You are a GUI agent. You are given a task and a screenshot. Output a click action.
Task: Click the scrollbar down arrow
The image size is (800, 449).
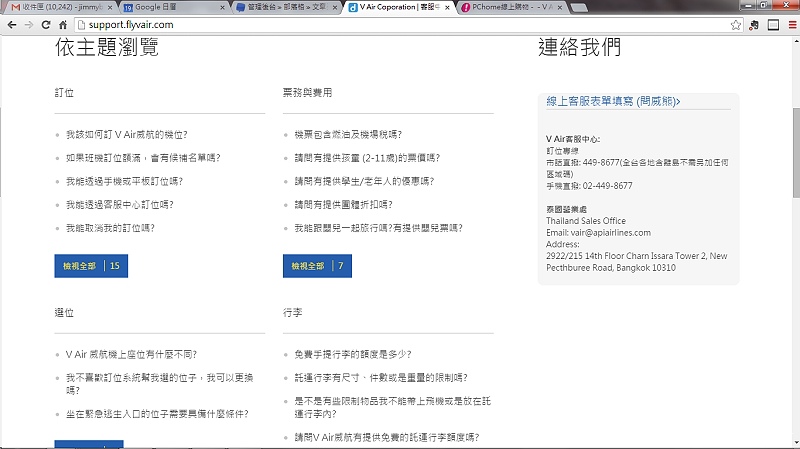click(x=796, y=443)
